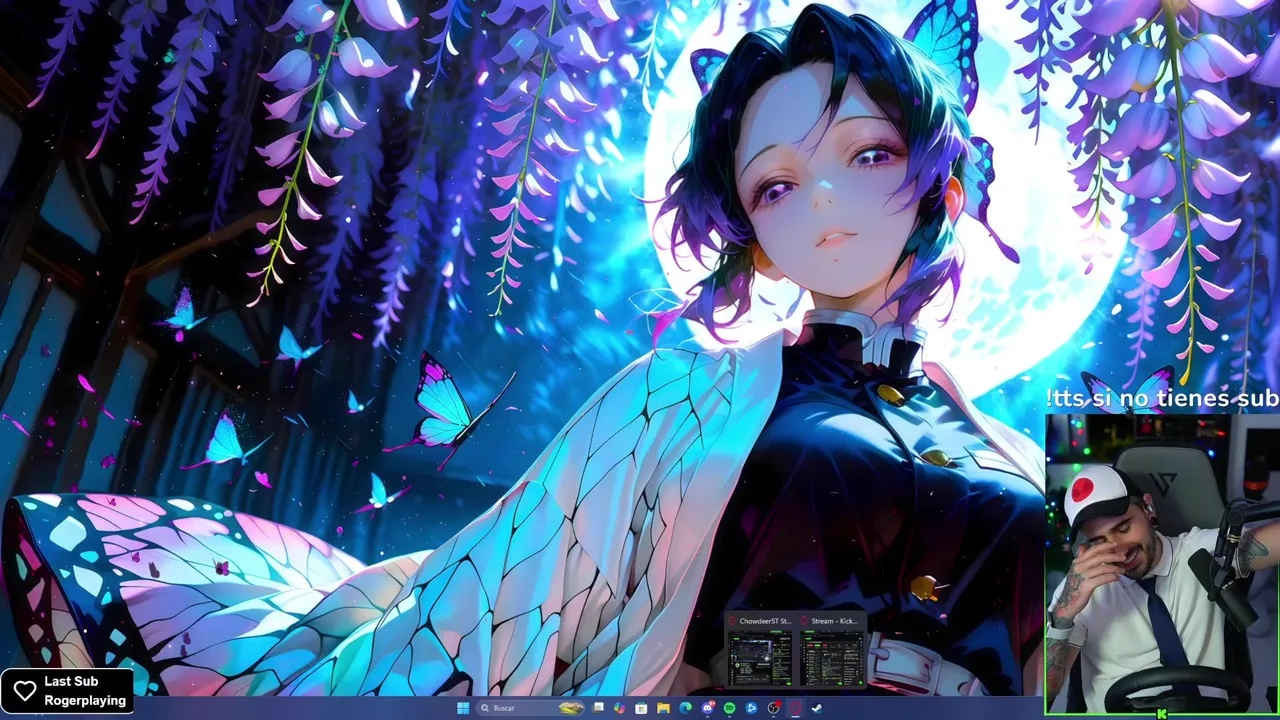Open Steam from the taskbar
The width and height of the screenshot is (1280, 720).
pyautogui.click(x=817, y=708)
